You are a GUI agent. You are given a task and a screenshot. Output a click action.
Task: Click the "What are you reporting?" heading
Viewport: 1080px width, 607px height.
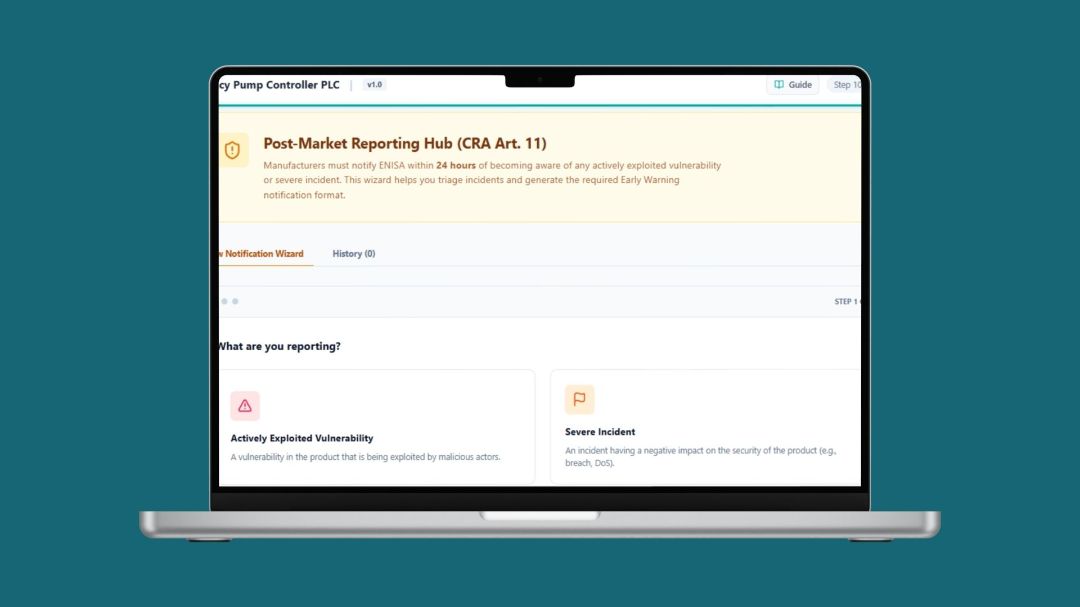(280, 346)
